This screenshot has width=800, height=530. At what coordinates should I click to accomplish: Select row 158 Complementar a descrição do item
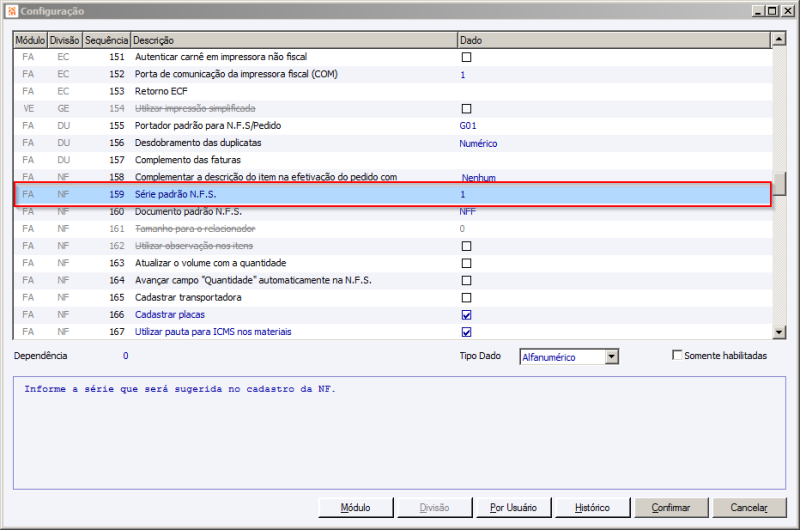tap(392, 176)
